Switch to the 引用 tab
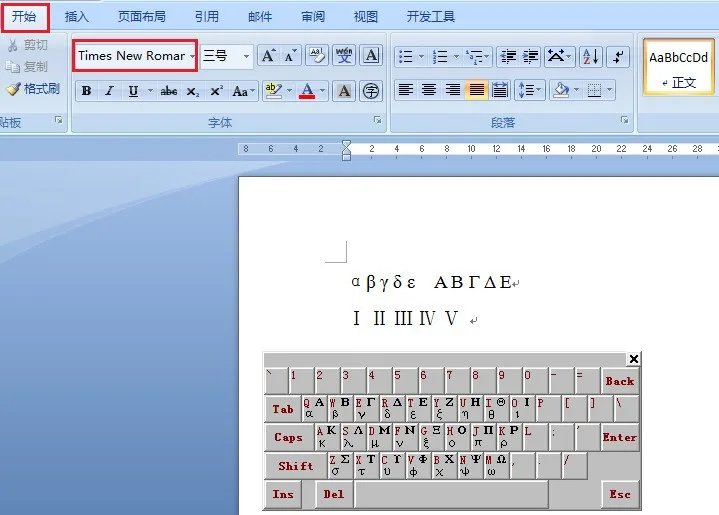 point(207,17)
